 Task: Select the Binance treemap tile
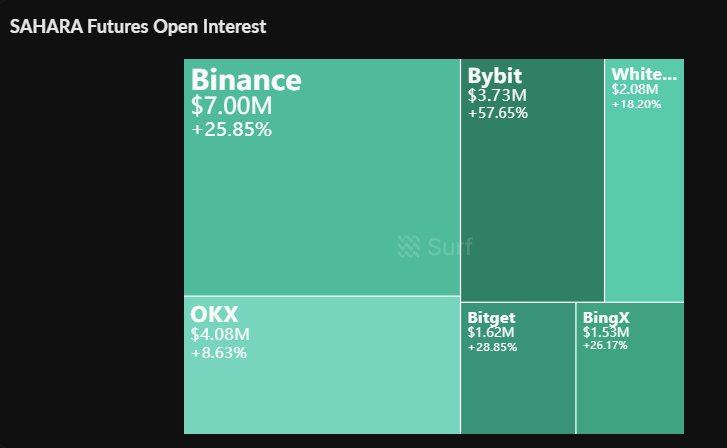coord(322,200)
